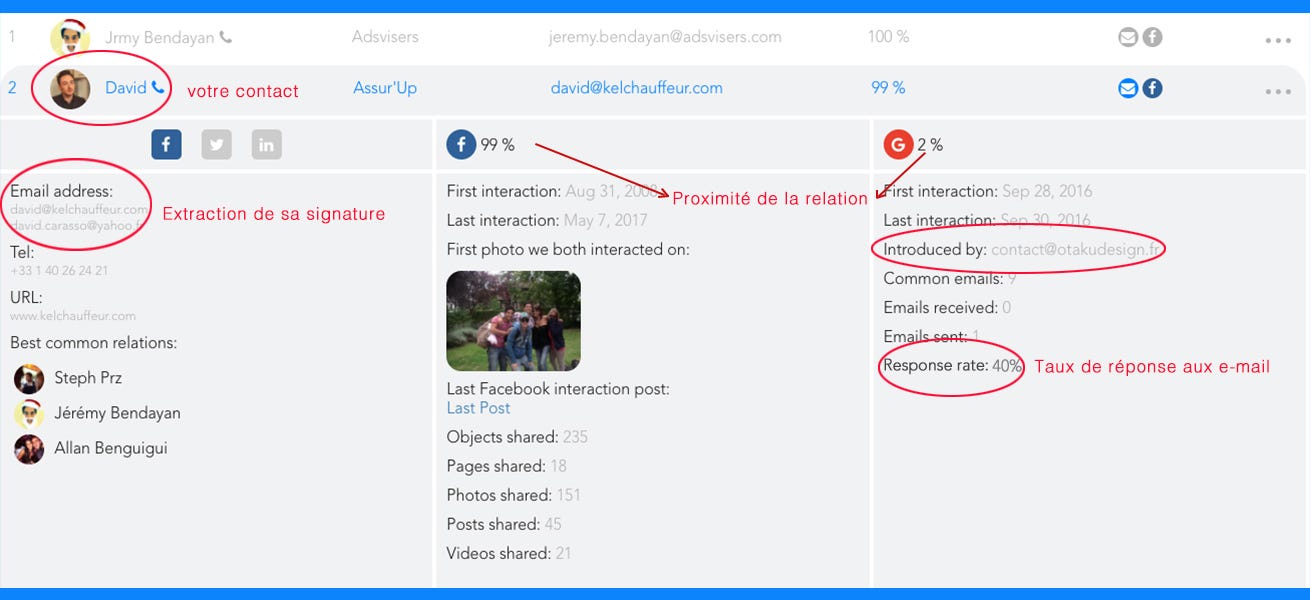
Task: Select Allan Benguigui name in common relations
Action: tap(111, 448)
